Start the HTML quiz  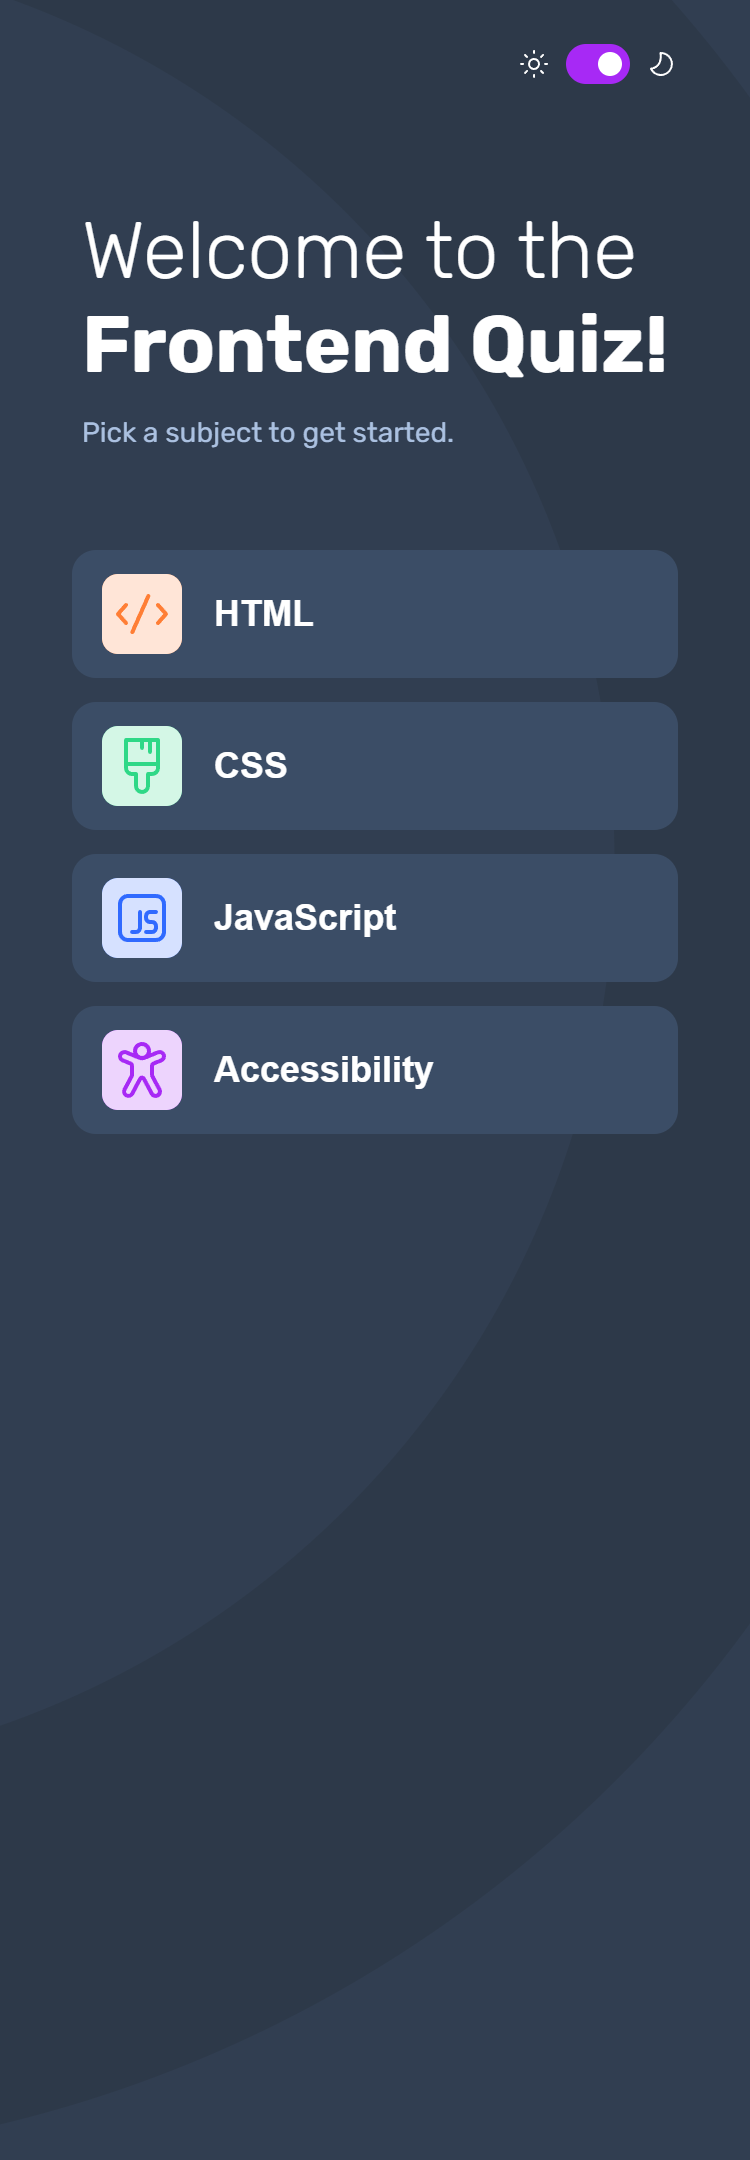click(x=375, y=614)
